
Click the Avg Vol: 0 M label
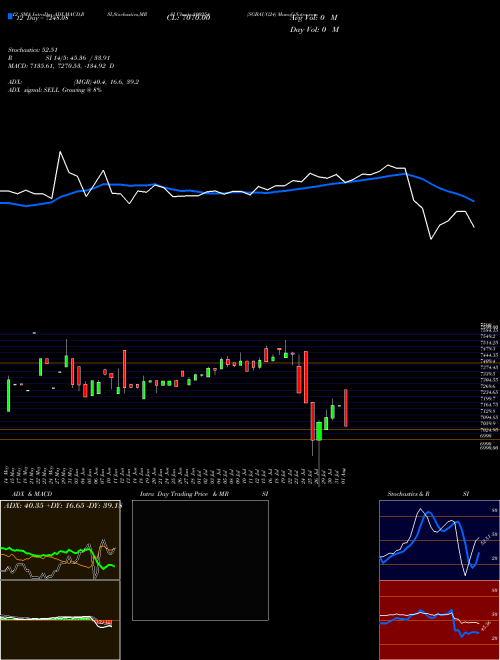coord(314,18)
